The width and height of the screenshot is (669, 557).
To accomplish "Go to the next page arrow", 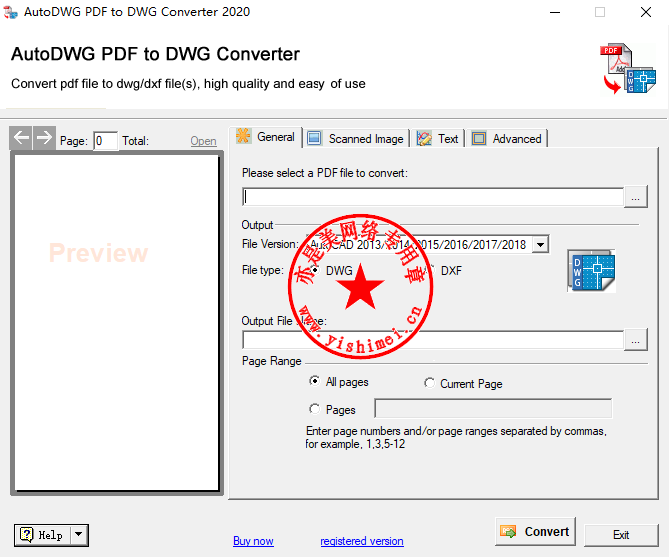I will [x=44, y=137].
